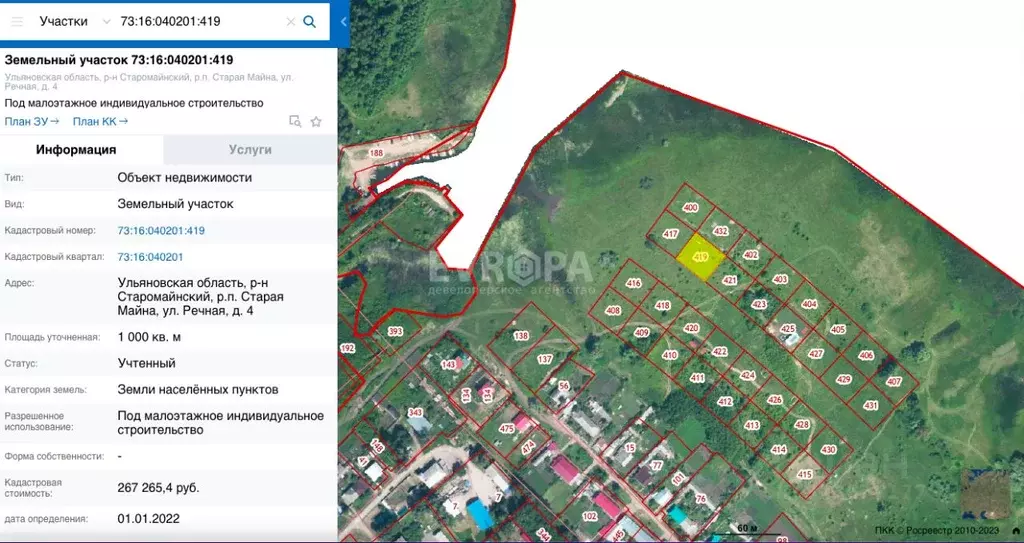Open the План КК link
Image resolution: width=1024 pixels, height=543 pixels.
coord(100,122)
